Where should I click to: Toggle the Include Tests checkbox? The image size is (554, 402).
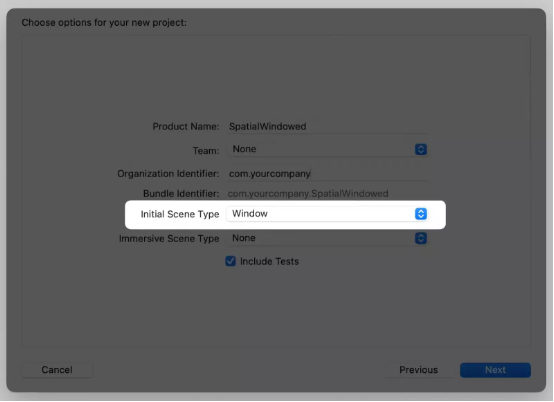tap(231, 261)
